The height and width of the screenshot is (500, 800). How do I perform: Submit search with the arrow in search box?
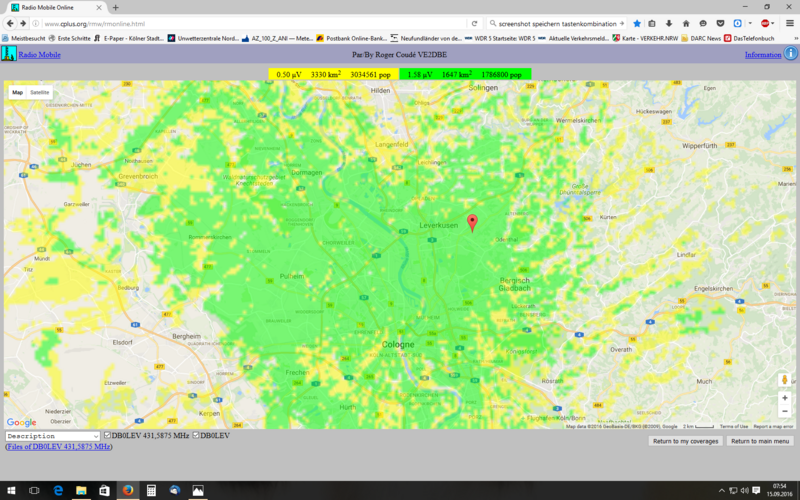point(622,23)
